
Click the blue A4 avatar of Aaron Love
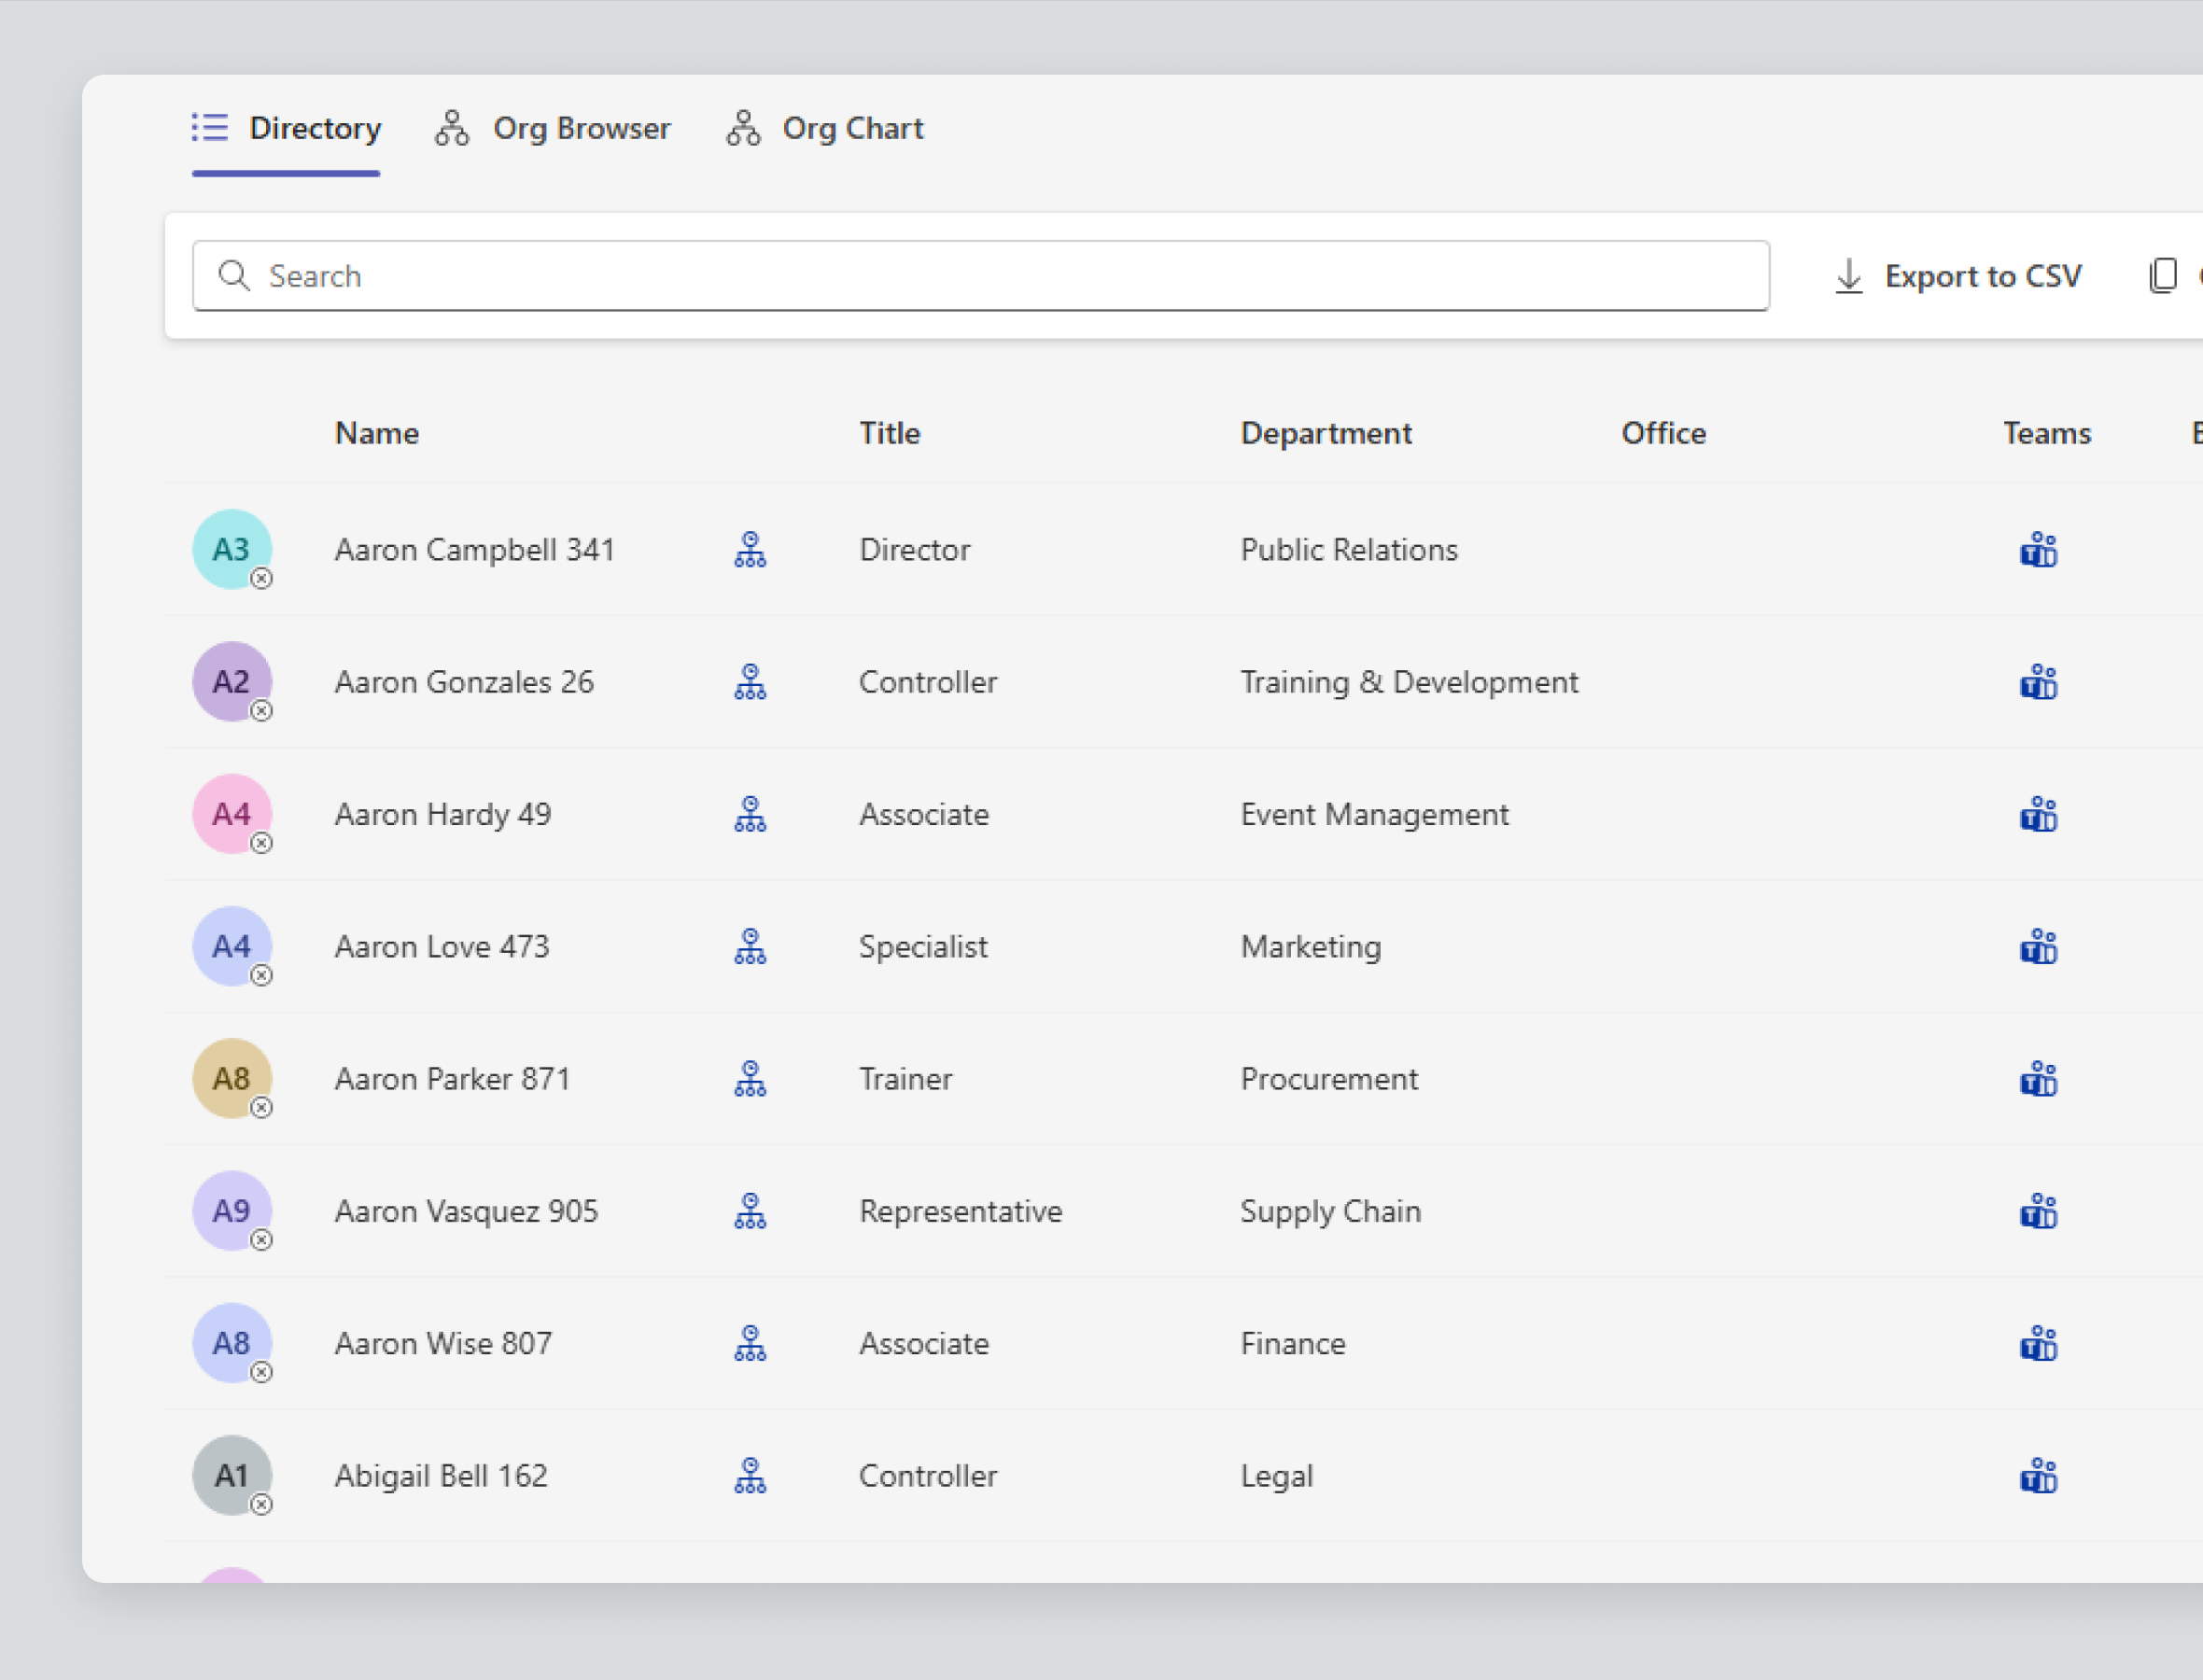(232, 946)
